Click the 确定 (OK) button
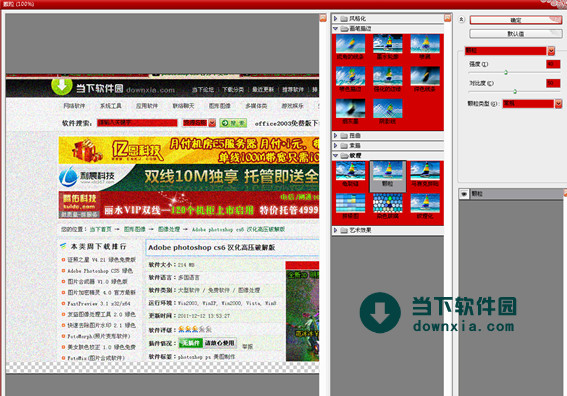The height and width of the screenshot is (396, 567). pyautogui.click(x=516, y=20)
